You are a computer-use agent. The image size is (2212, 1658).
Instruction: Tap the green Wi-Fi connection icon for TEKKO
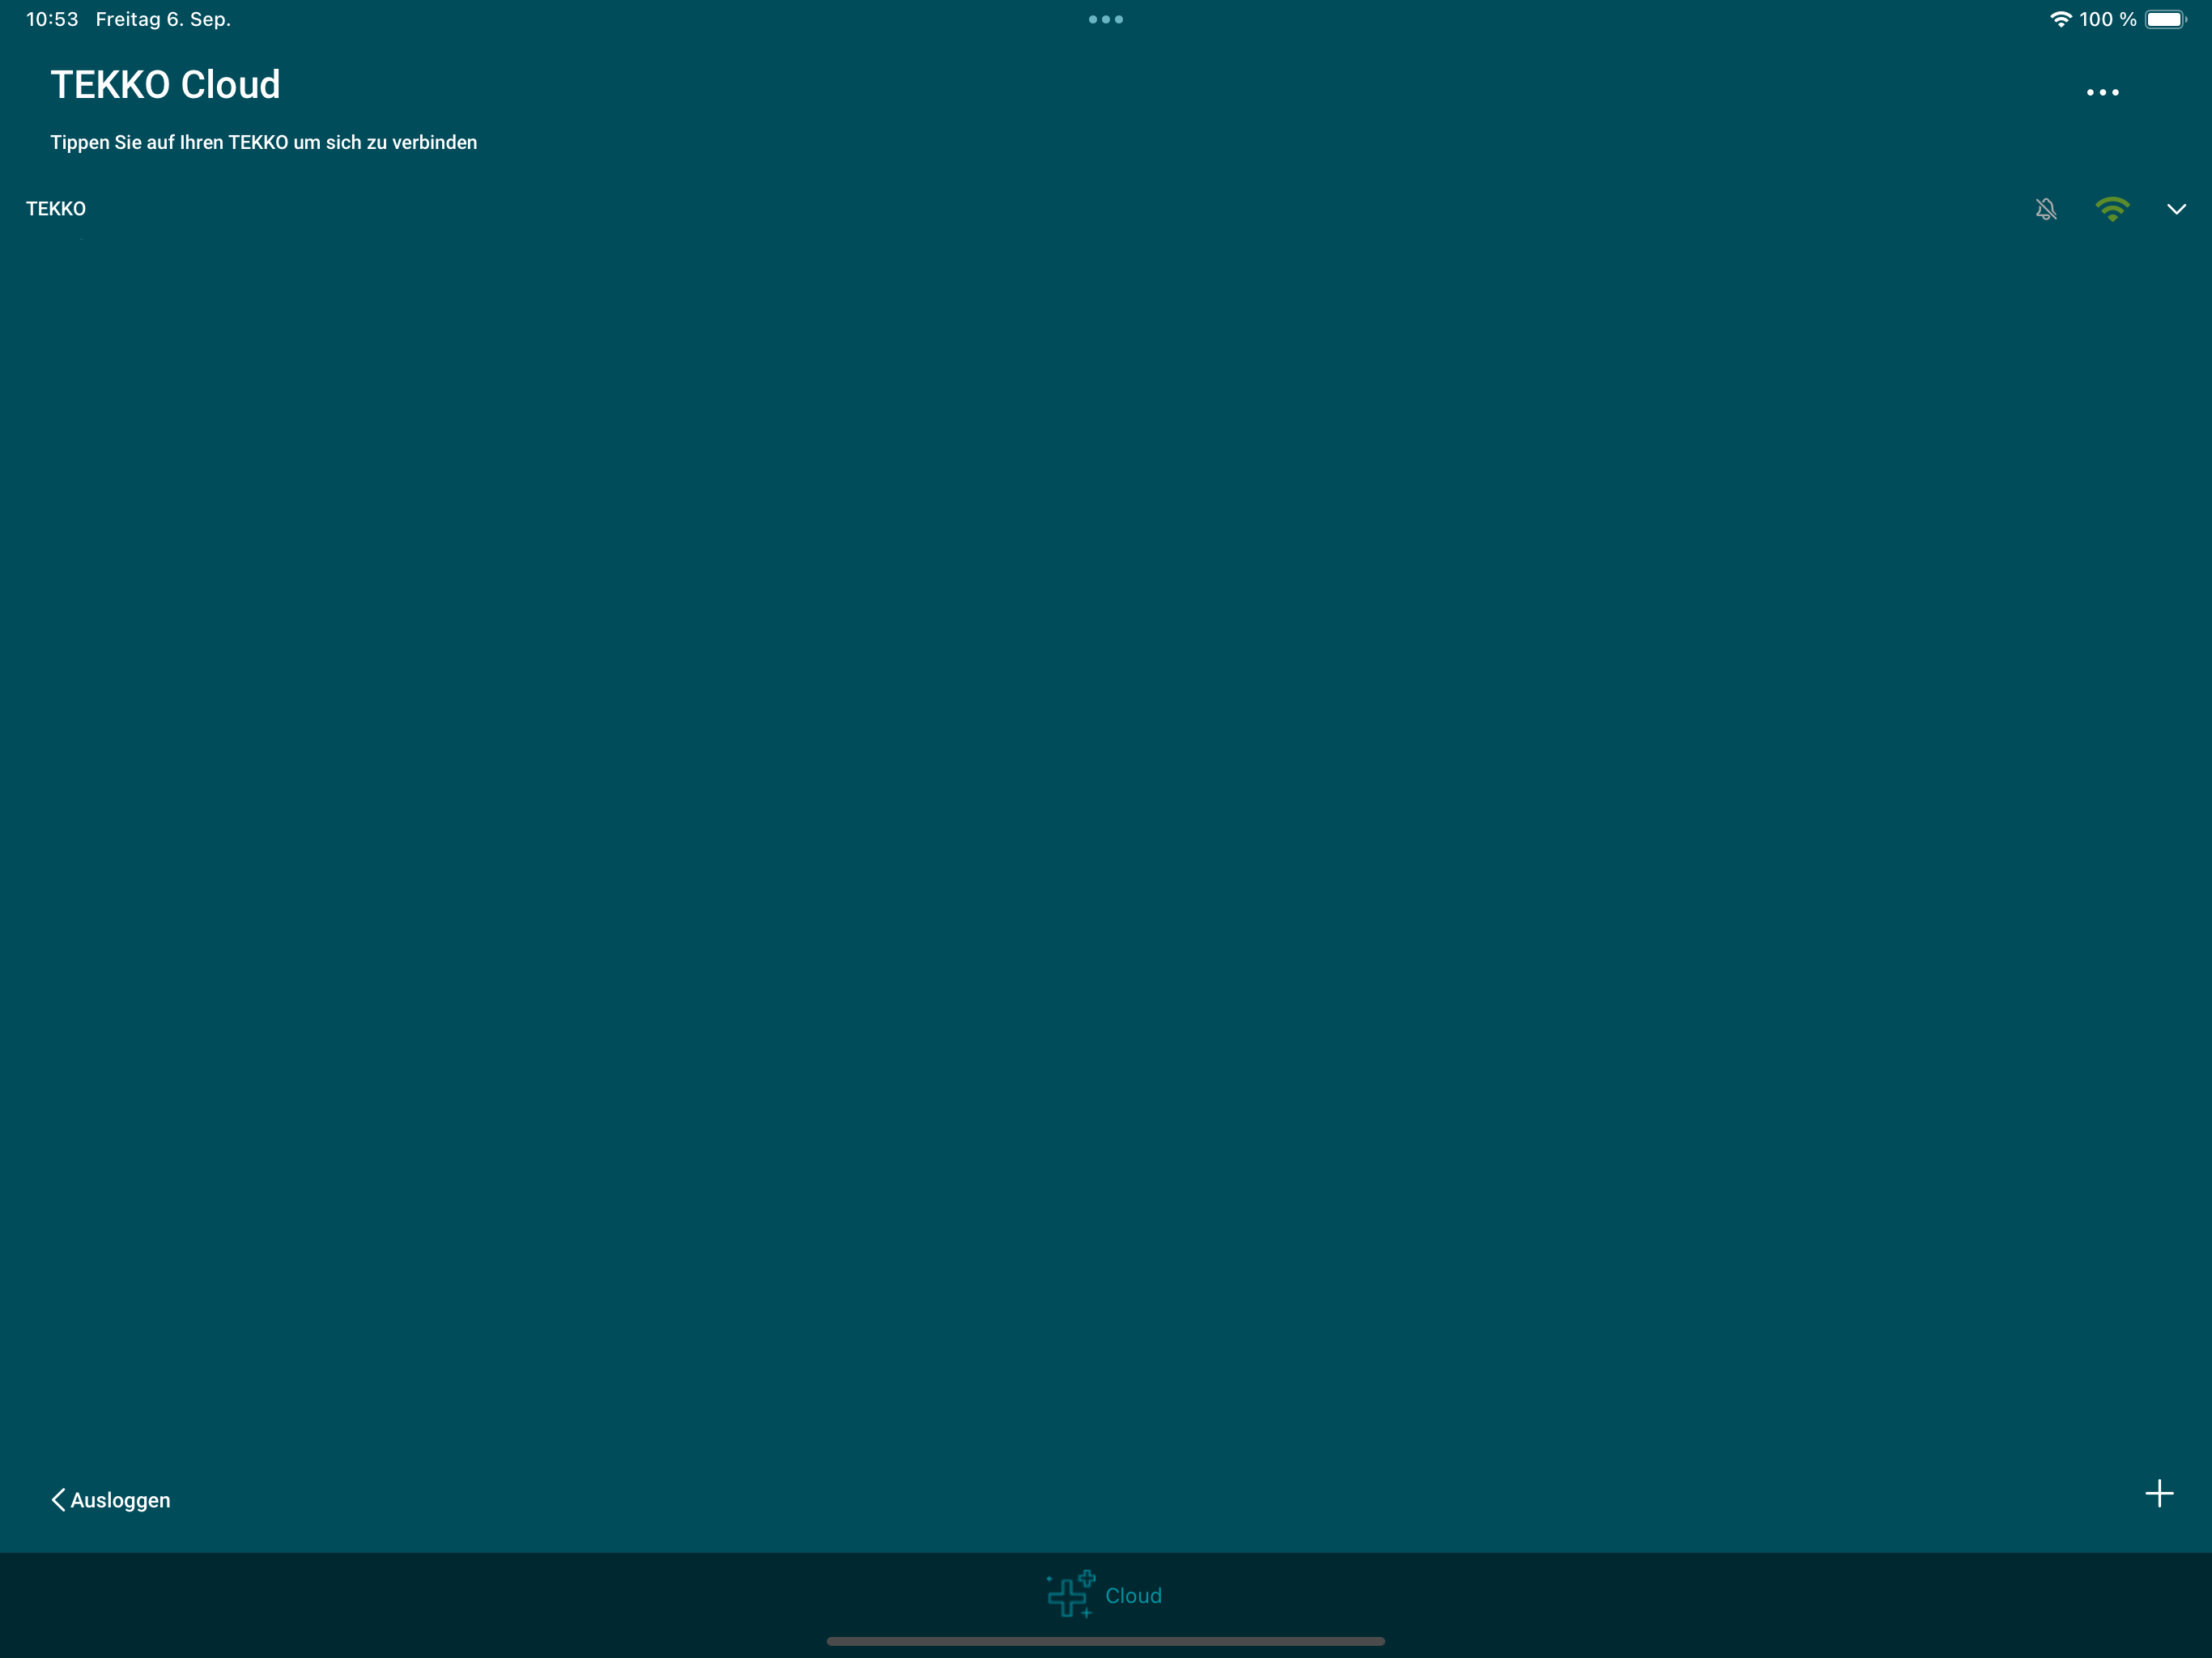[x=2112, y=209]
